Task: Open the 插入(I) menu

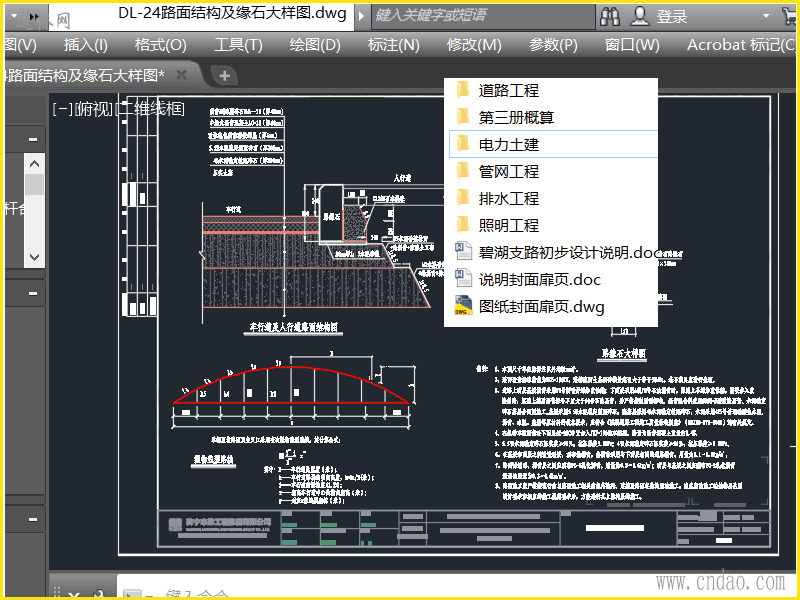Action: [85, 45]
